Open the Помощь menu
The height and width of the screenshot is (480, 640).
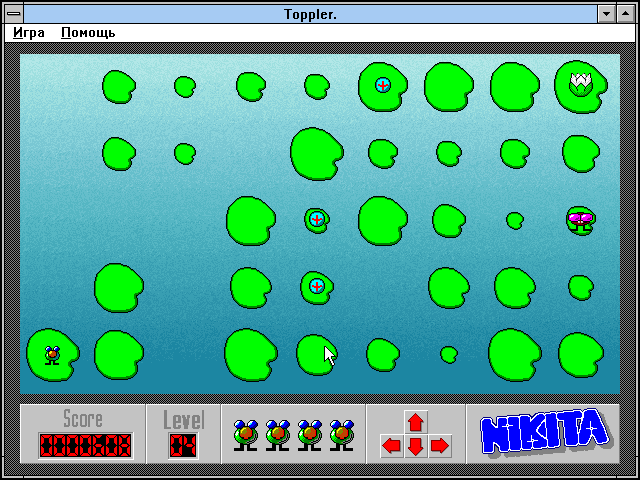point(88,32)
